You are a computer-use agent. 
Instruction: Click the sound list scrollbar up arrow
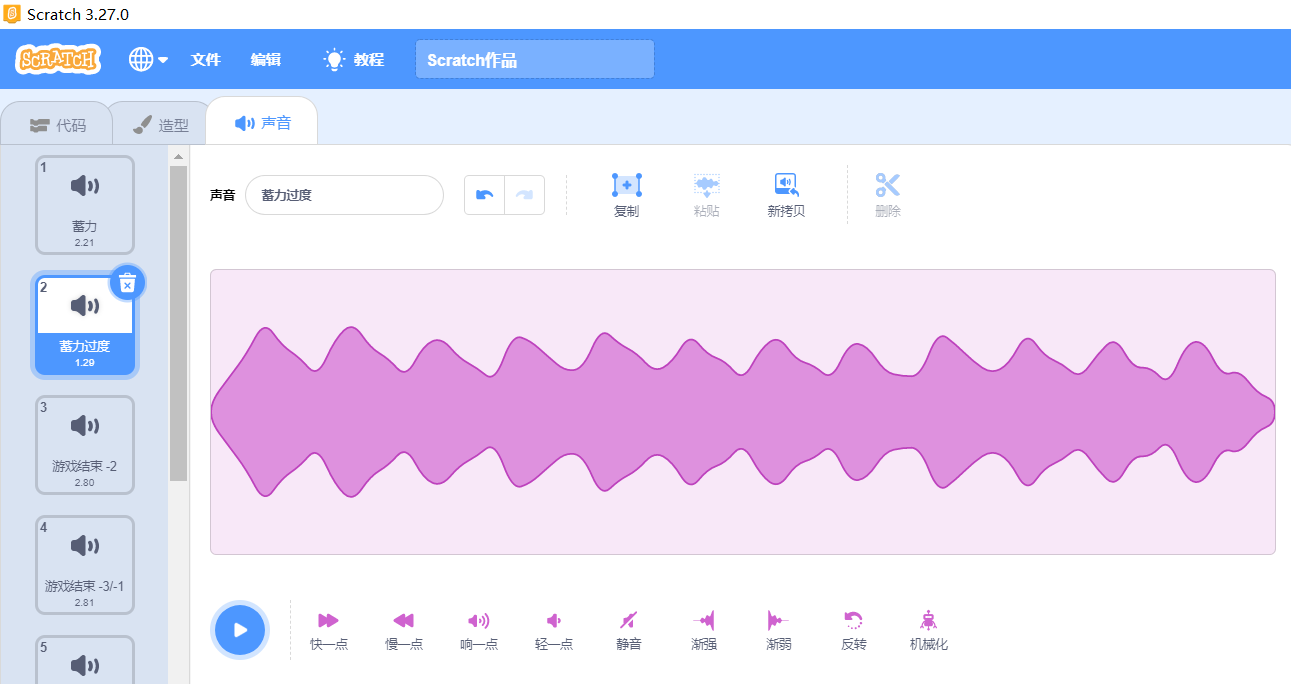point(179,157)
